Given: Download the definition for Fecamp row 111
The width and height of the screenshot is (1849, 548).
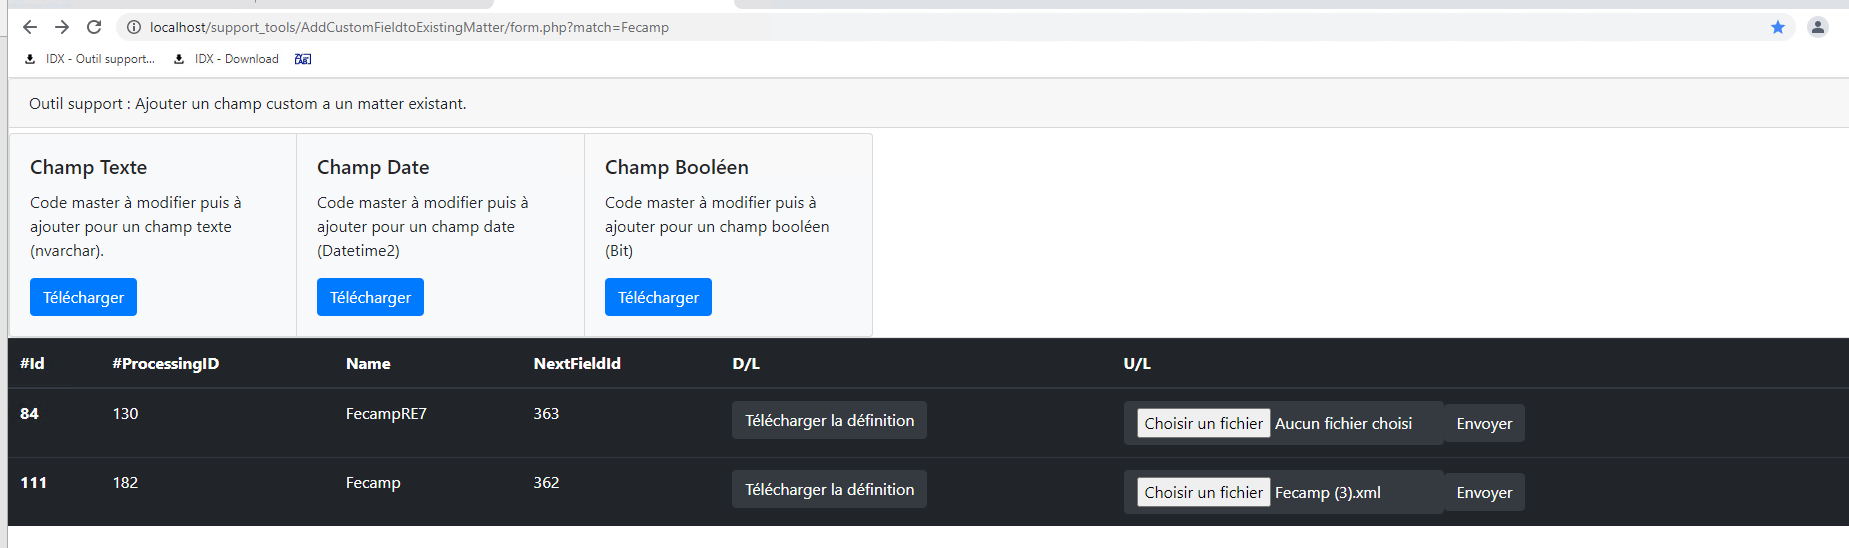Looking at the screenshot, I should (829, 489).
